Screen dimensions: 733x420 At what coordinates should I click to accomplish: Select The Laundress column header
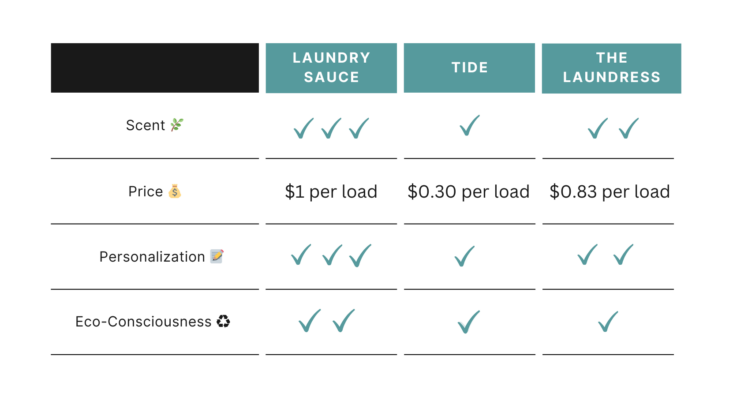pyautogui.click(x=611, y=68)
